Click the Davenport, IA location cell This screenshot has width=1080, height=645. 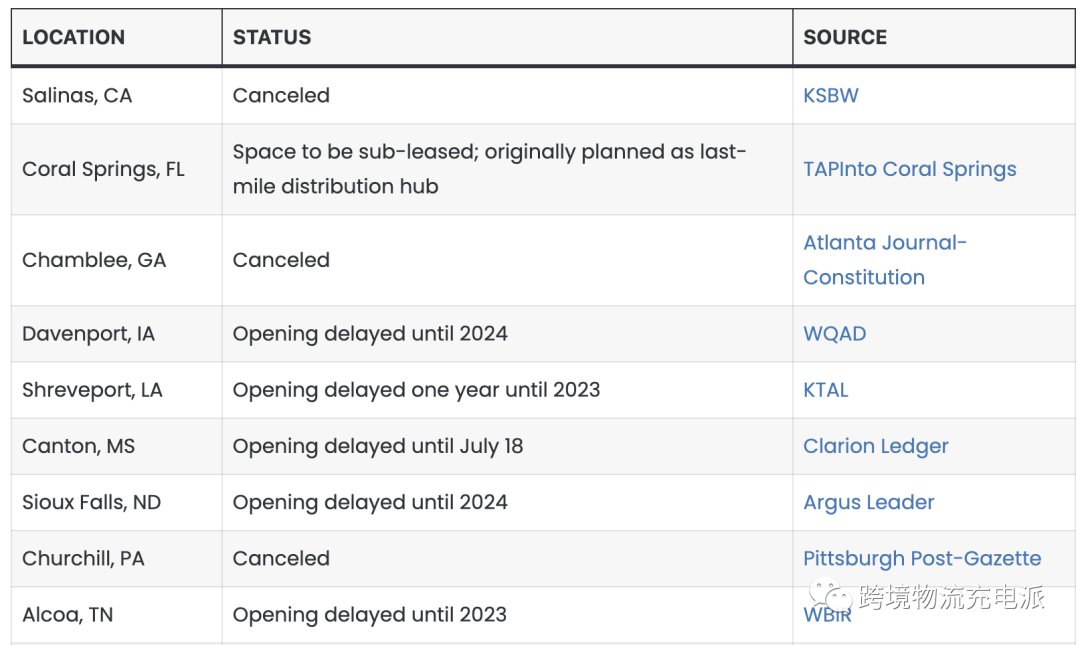[88, 334]
